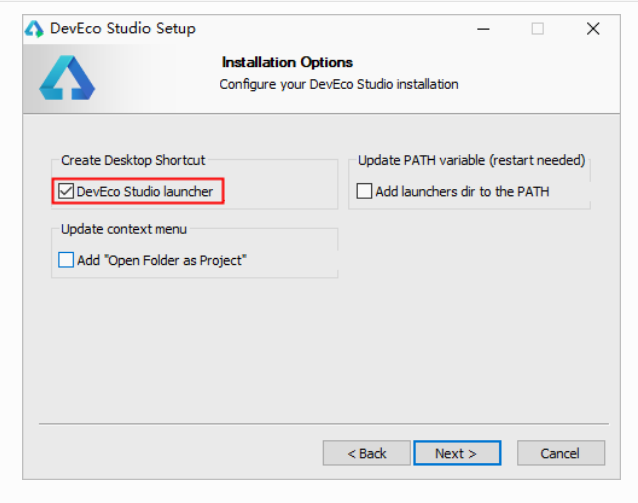Click the "Open Folder as Project" label text
This screenshot has width=638, height=503.
click(x=162, y=260)
